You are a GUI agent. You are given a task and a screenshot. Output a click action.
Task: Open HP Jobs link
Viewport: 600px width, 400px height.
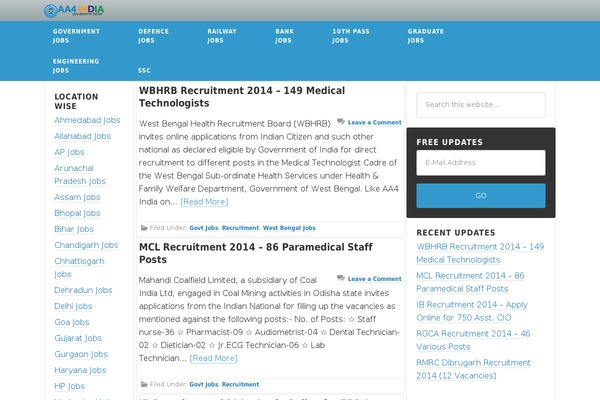[x=70, y=386]
